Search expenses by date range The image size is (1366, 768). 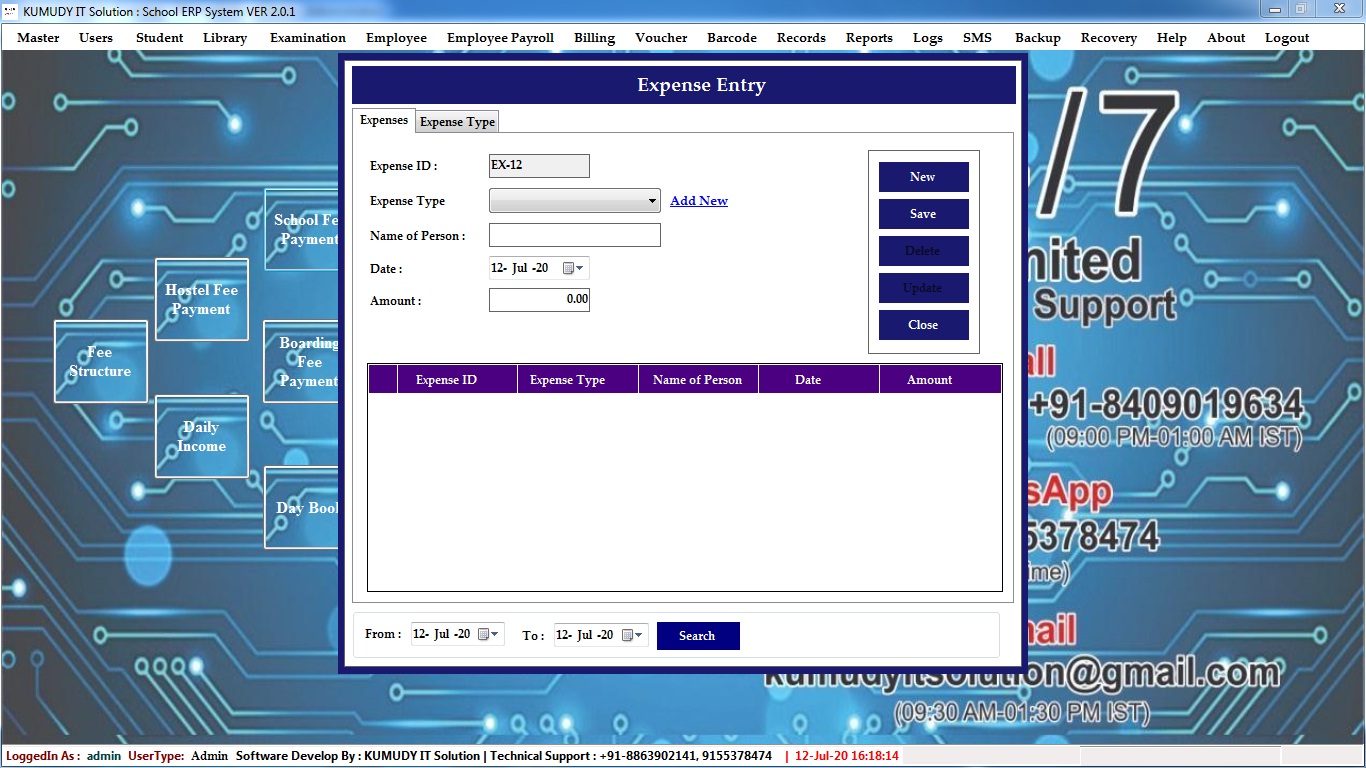tap(697, 636)
